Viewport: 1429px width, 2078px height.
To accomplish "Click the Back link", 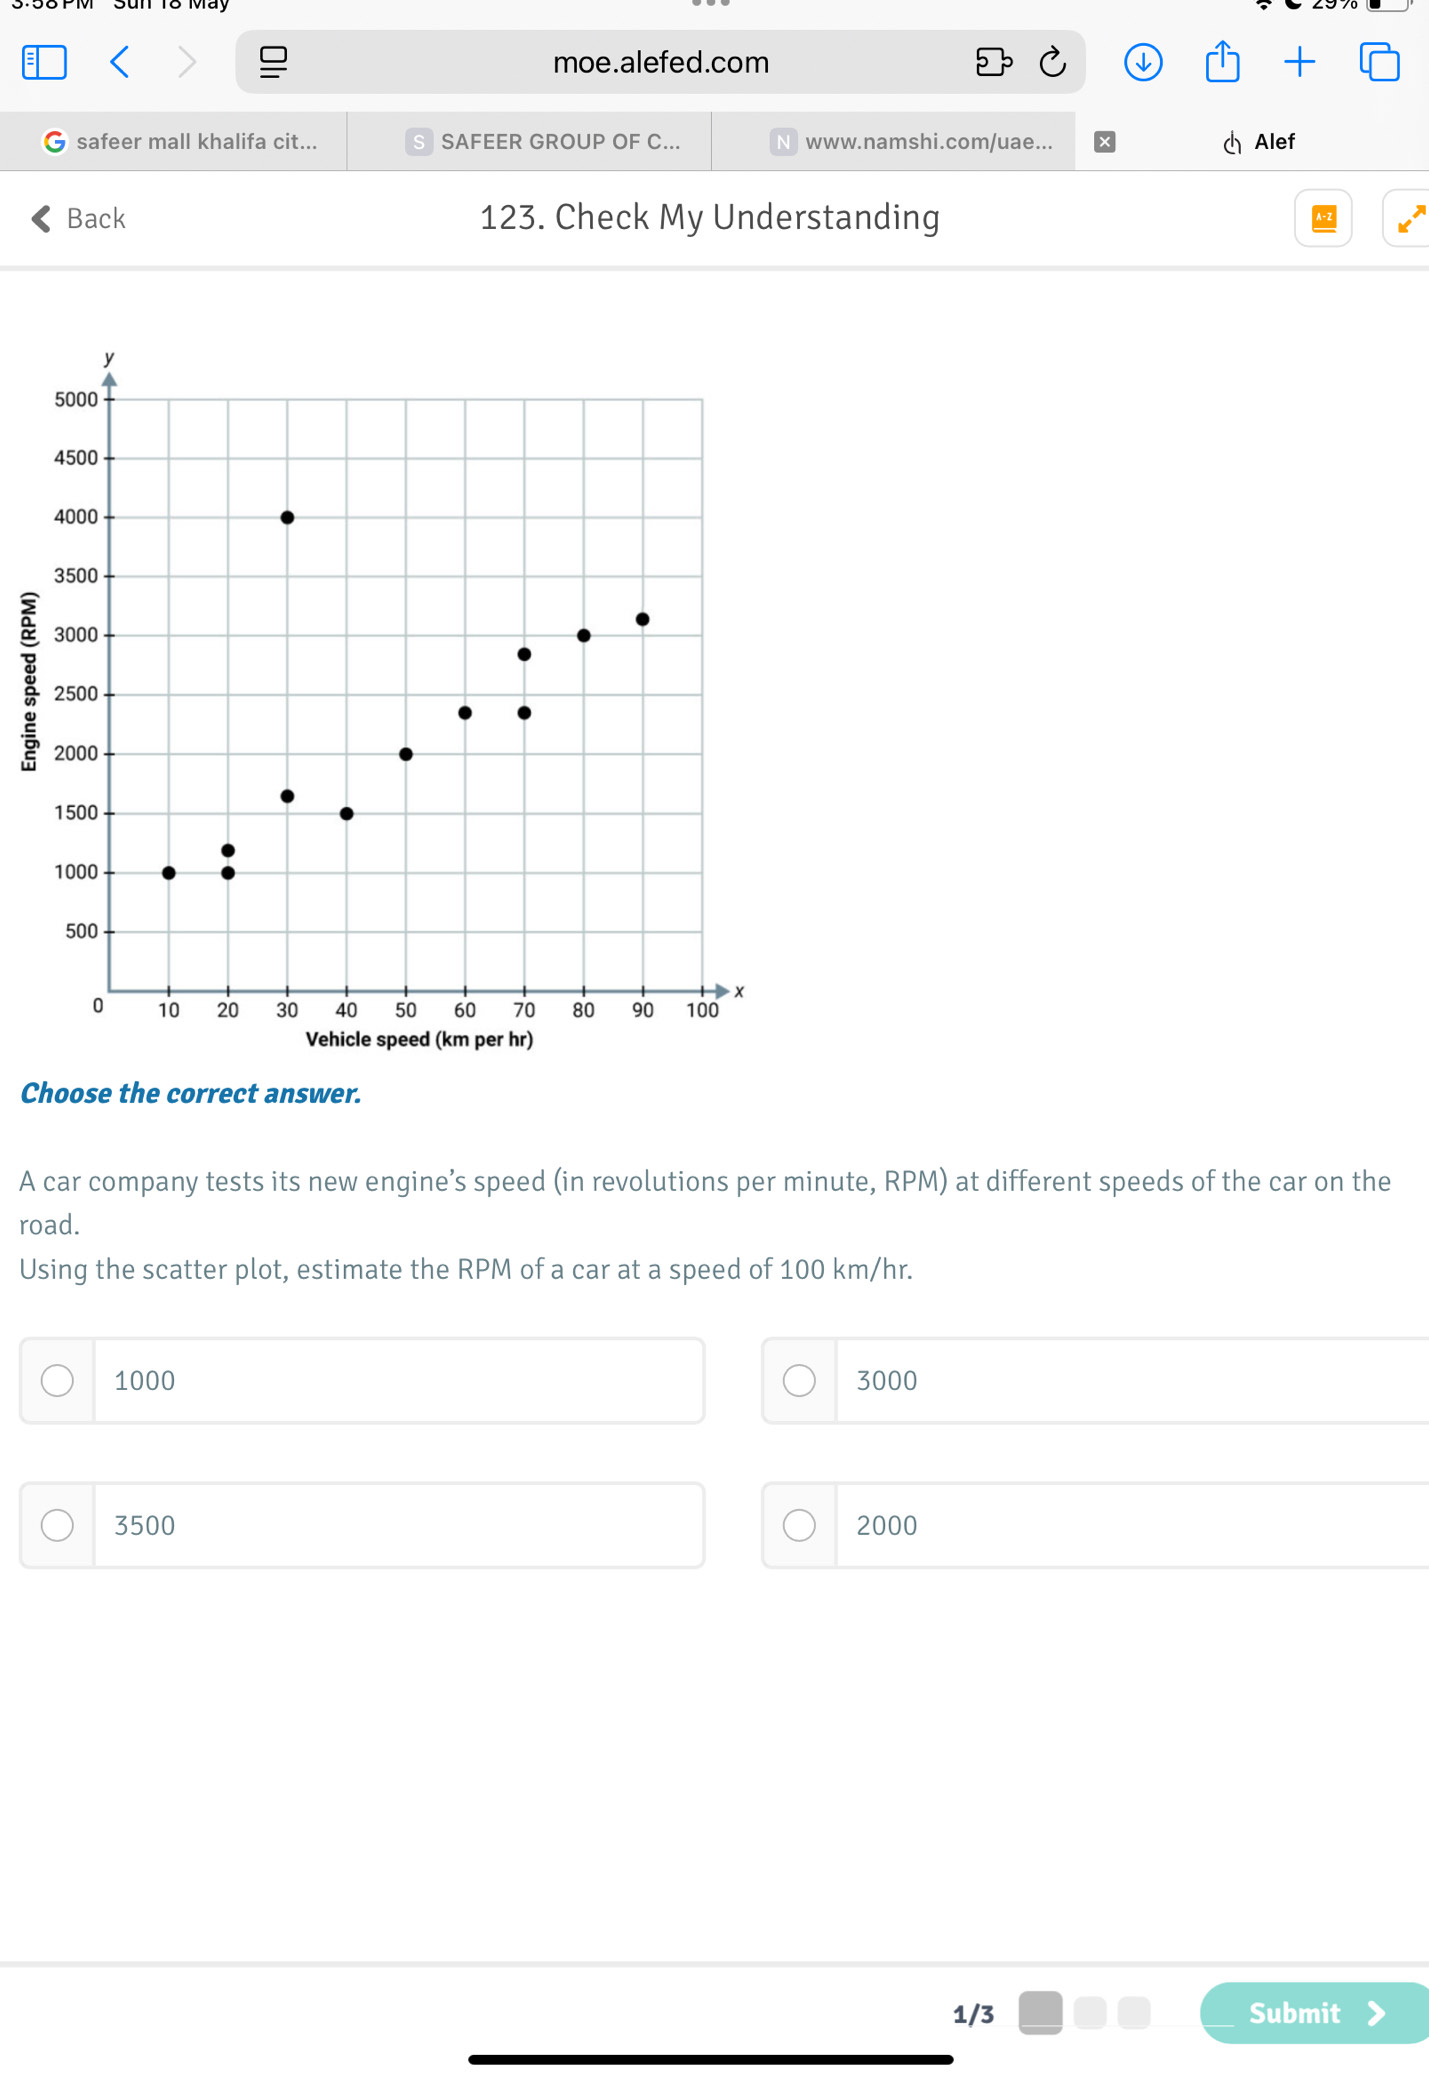I will 78,218.
